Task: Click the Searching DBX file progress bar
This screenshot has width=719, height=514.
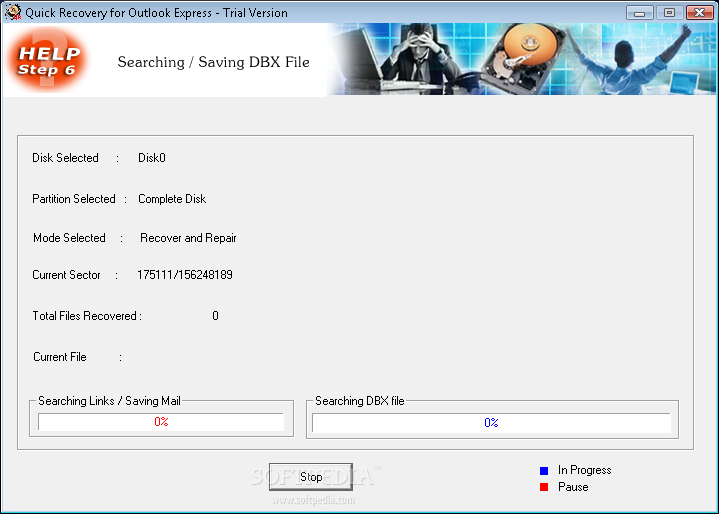Action: pos(491,423)
